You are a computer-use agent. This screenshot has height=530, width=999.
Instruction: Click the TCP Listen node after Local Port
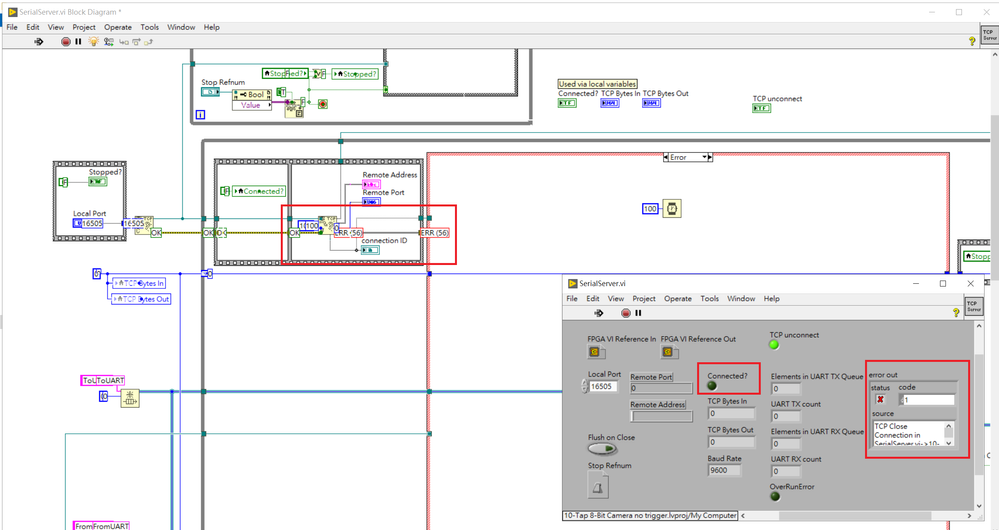pos(143,224)
